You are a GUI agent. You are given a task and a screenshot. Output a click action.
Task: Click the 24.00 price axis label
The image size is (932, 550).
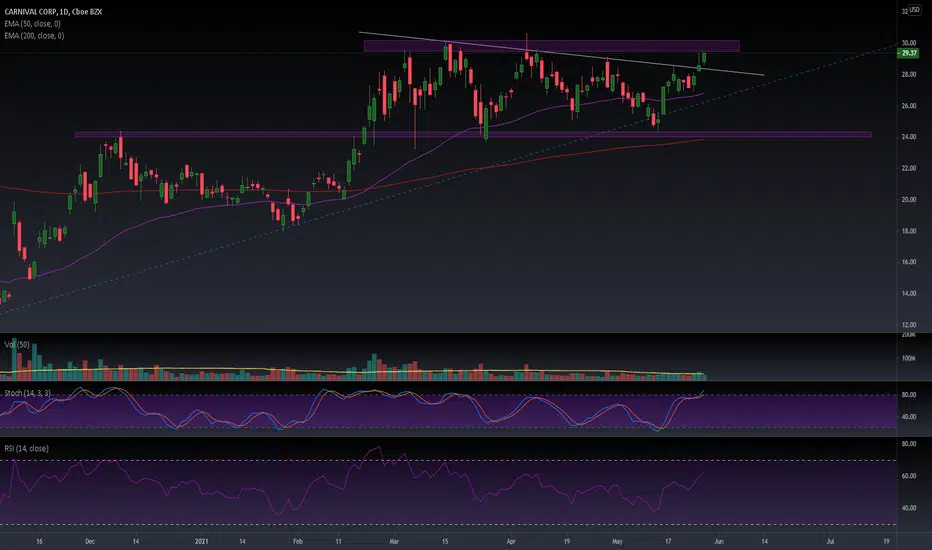click(x=909, y=137)
